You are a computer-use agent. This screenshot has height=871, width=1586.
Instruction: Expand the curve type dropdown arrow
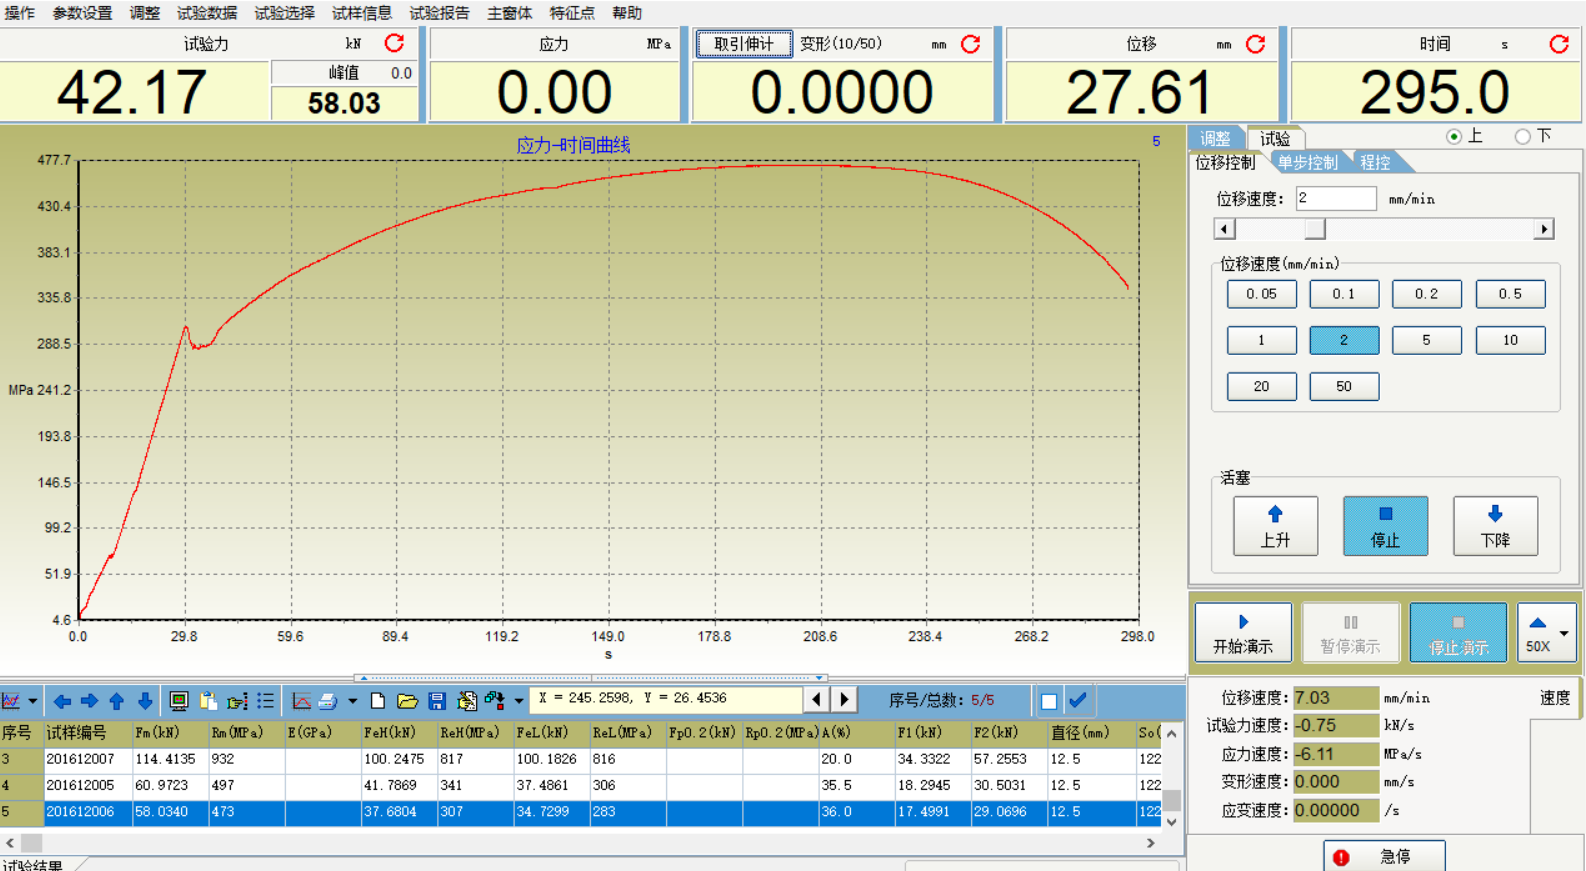33,701
